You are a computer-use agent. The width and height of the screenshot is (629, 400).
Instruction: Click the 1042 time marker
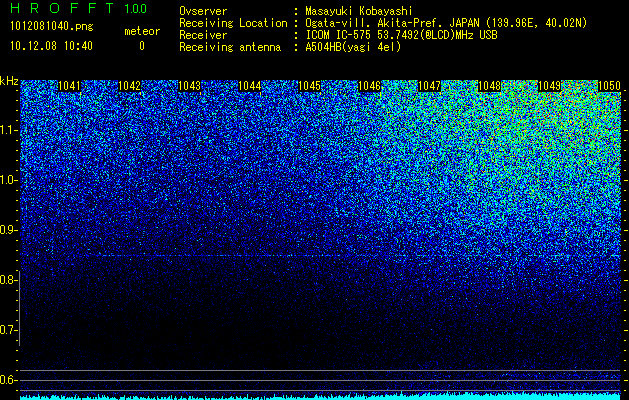tap(130, 86)
